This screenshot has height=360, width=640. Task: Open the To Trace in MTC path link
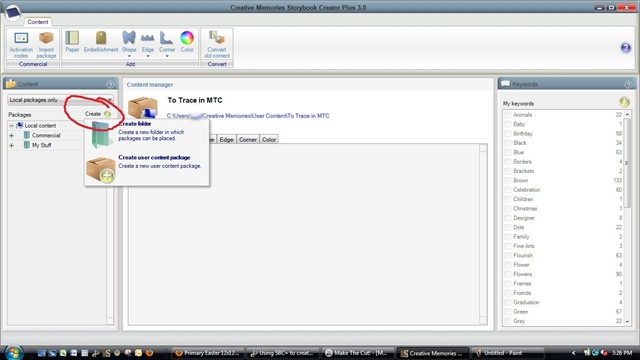click(x=248, y=116)
